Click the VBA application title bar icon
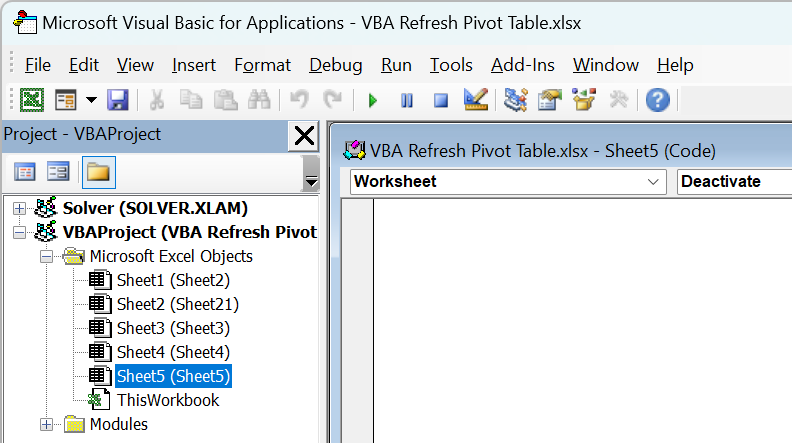The image size is (792, 443). point(25,23)
